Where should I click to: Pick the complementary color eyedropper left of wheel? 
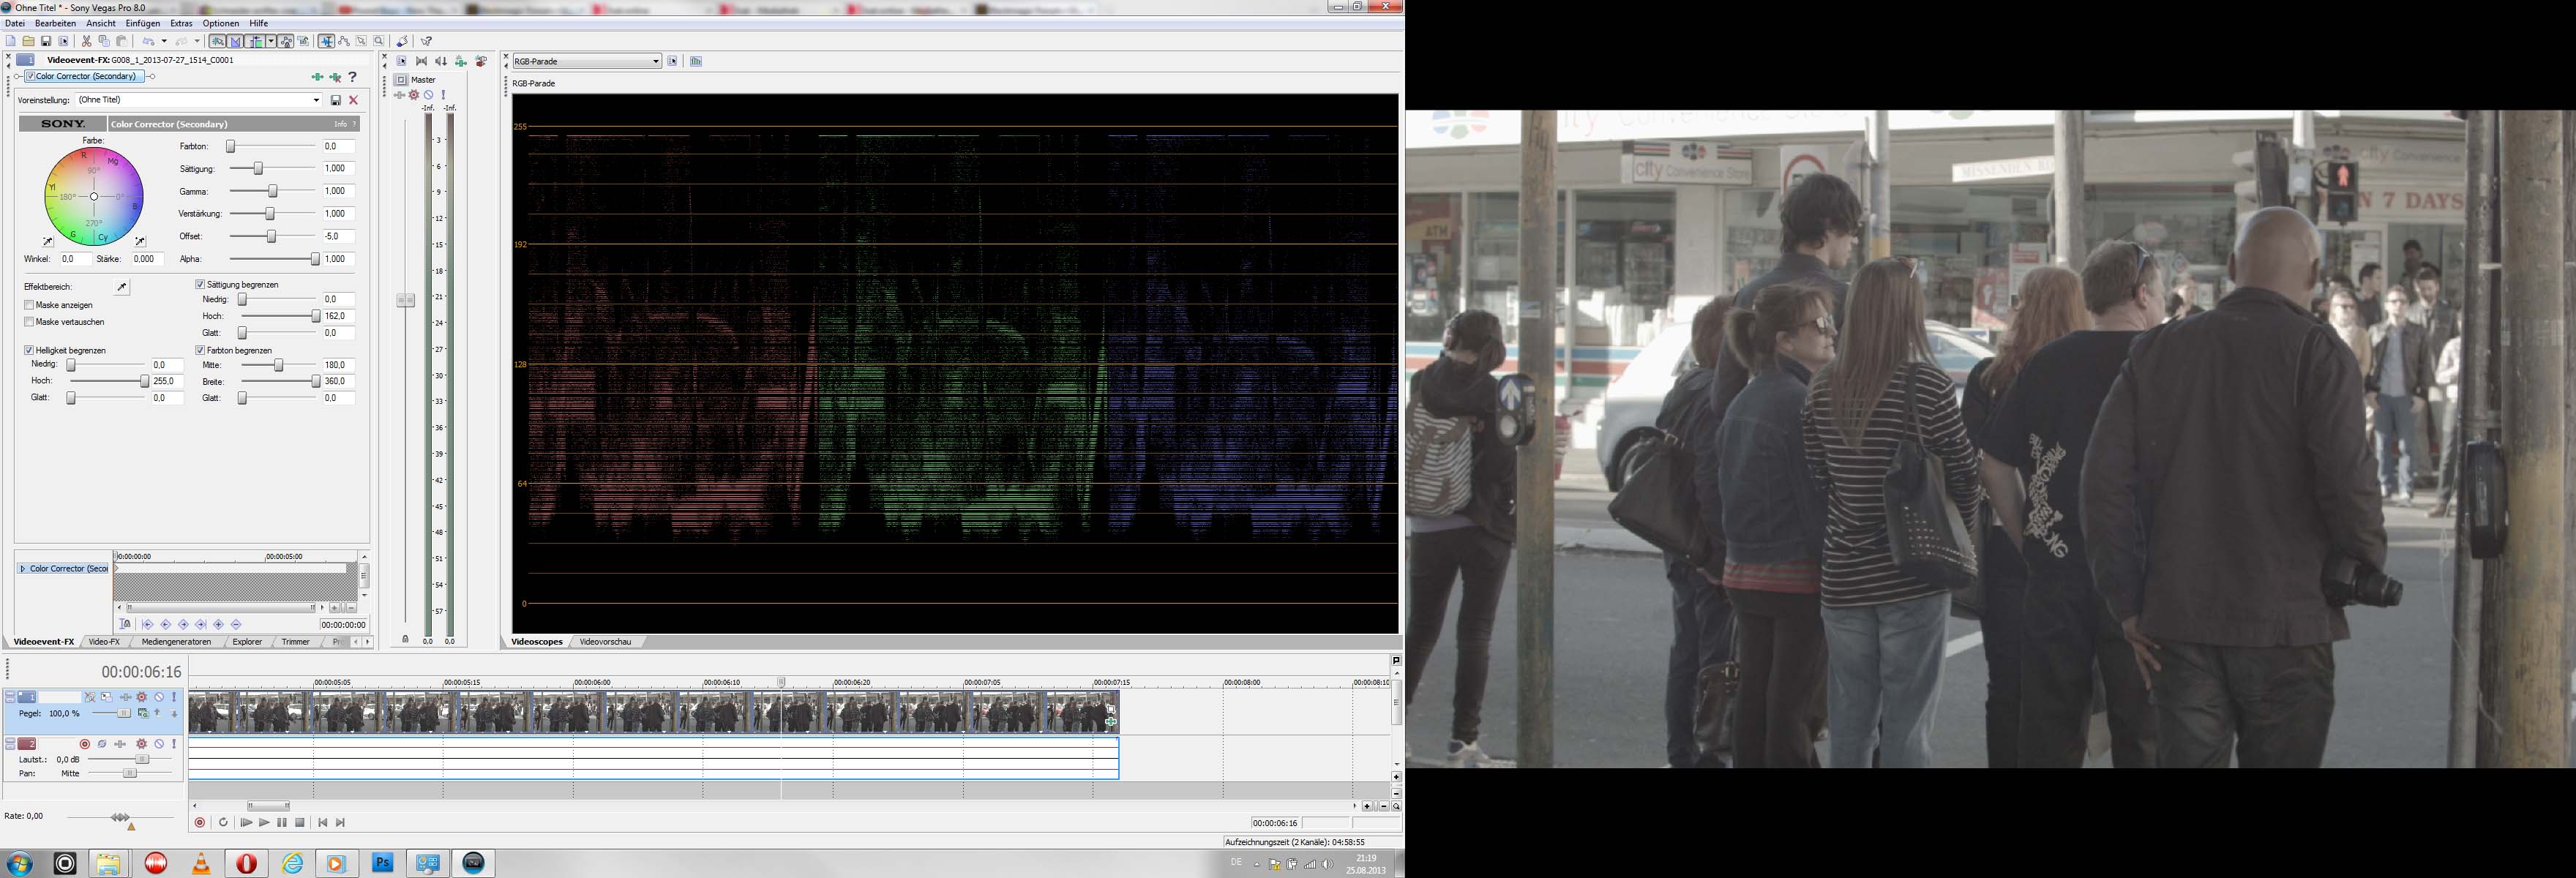48,242
